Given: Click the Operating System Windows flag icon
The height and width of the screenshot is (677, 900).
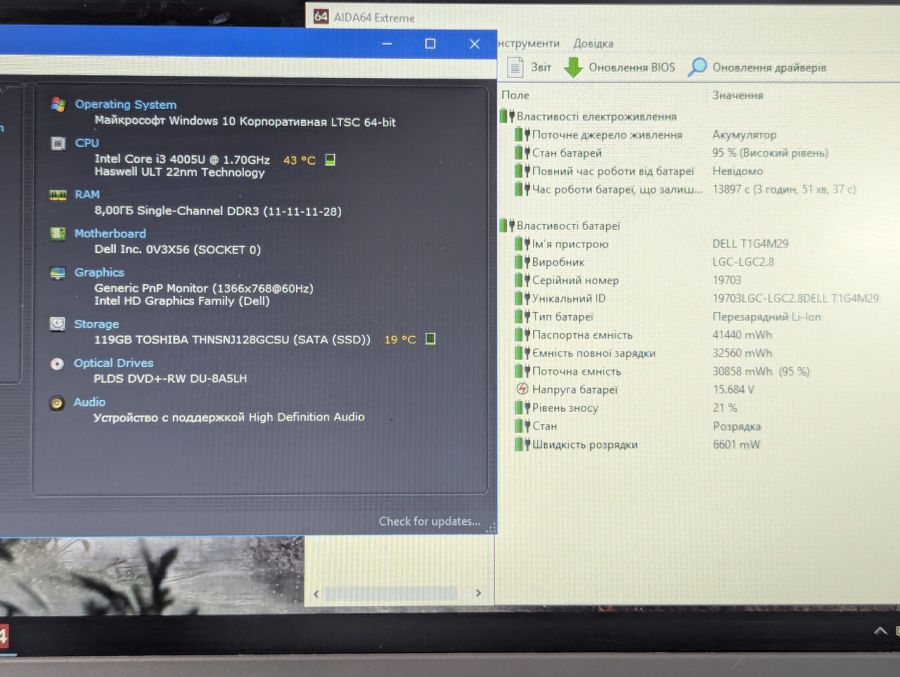Looking at the screenshot, I should click(58, 105).
